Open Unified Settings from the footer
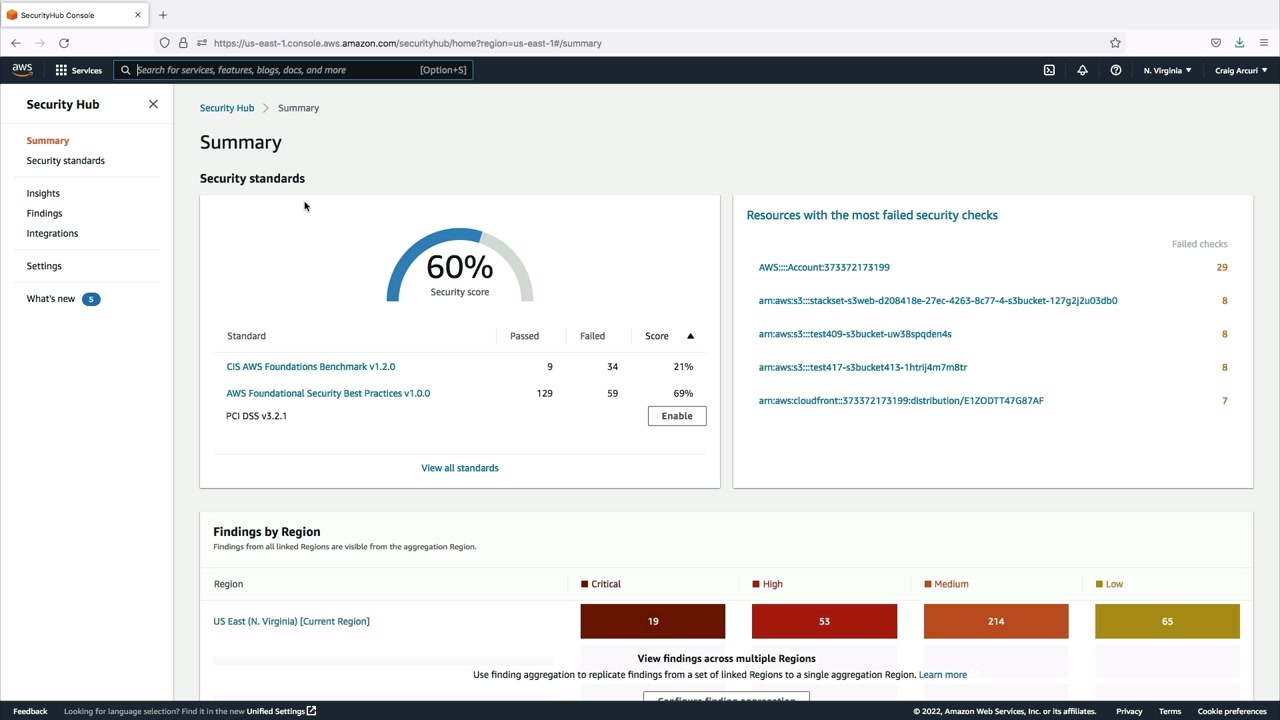Viewport: 1280px width, 720px height. coord(276,711)
